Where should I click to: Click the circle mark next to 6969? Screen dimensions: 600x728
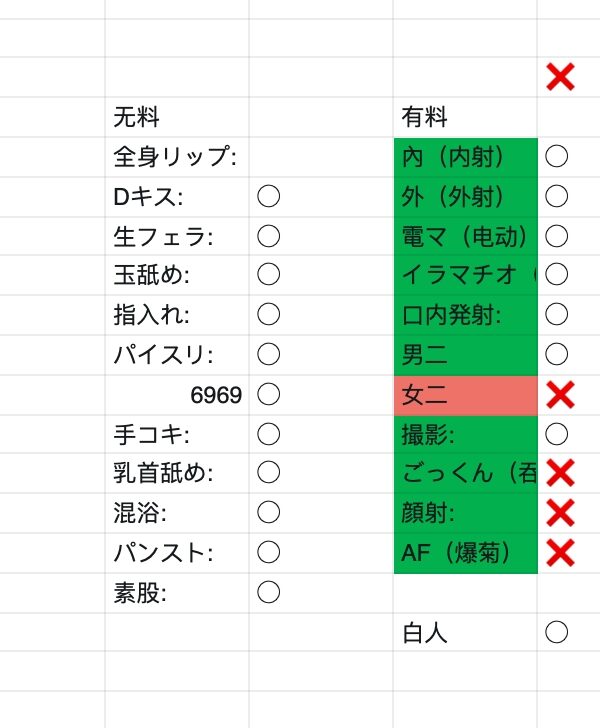click(x=268, y=394)
